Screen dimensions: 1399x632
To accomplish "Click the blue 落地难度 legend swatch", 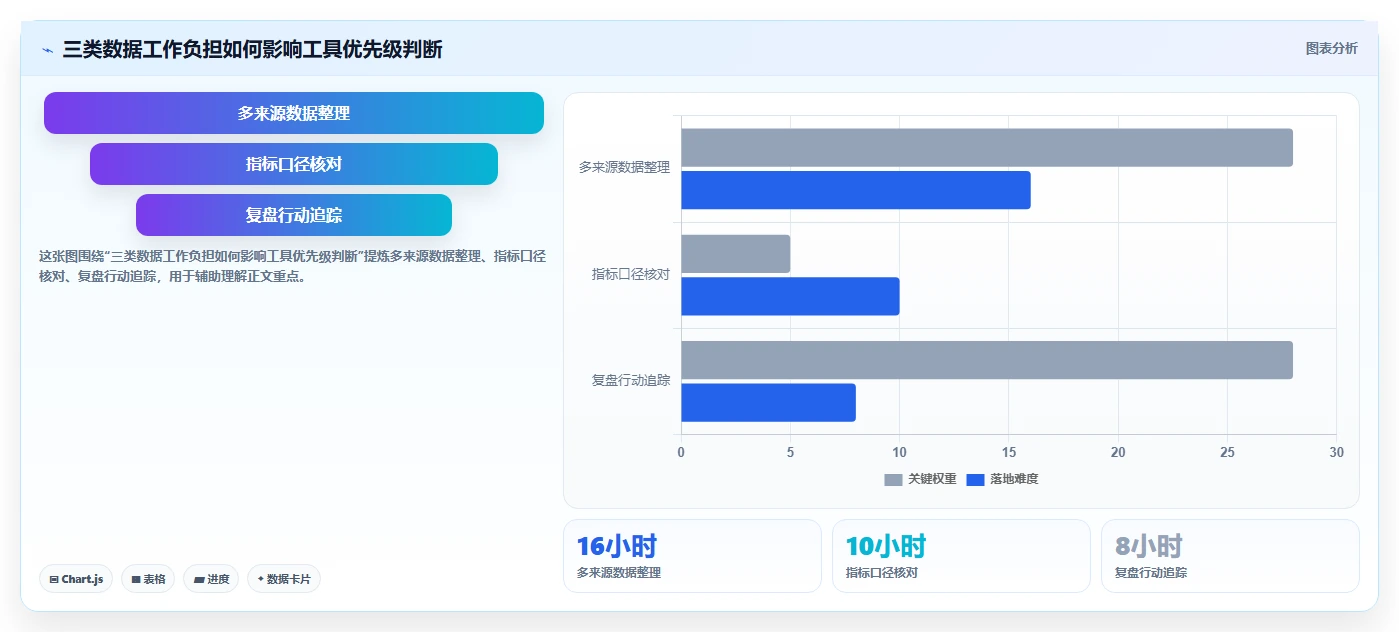I will click(975, 480).
